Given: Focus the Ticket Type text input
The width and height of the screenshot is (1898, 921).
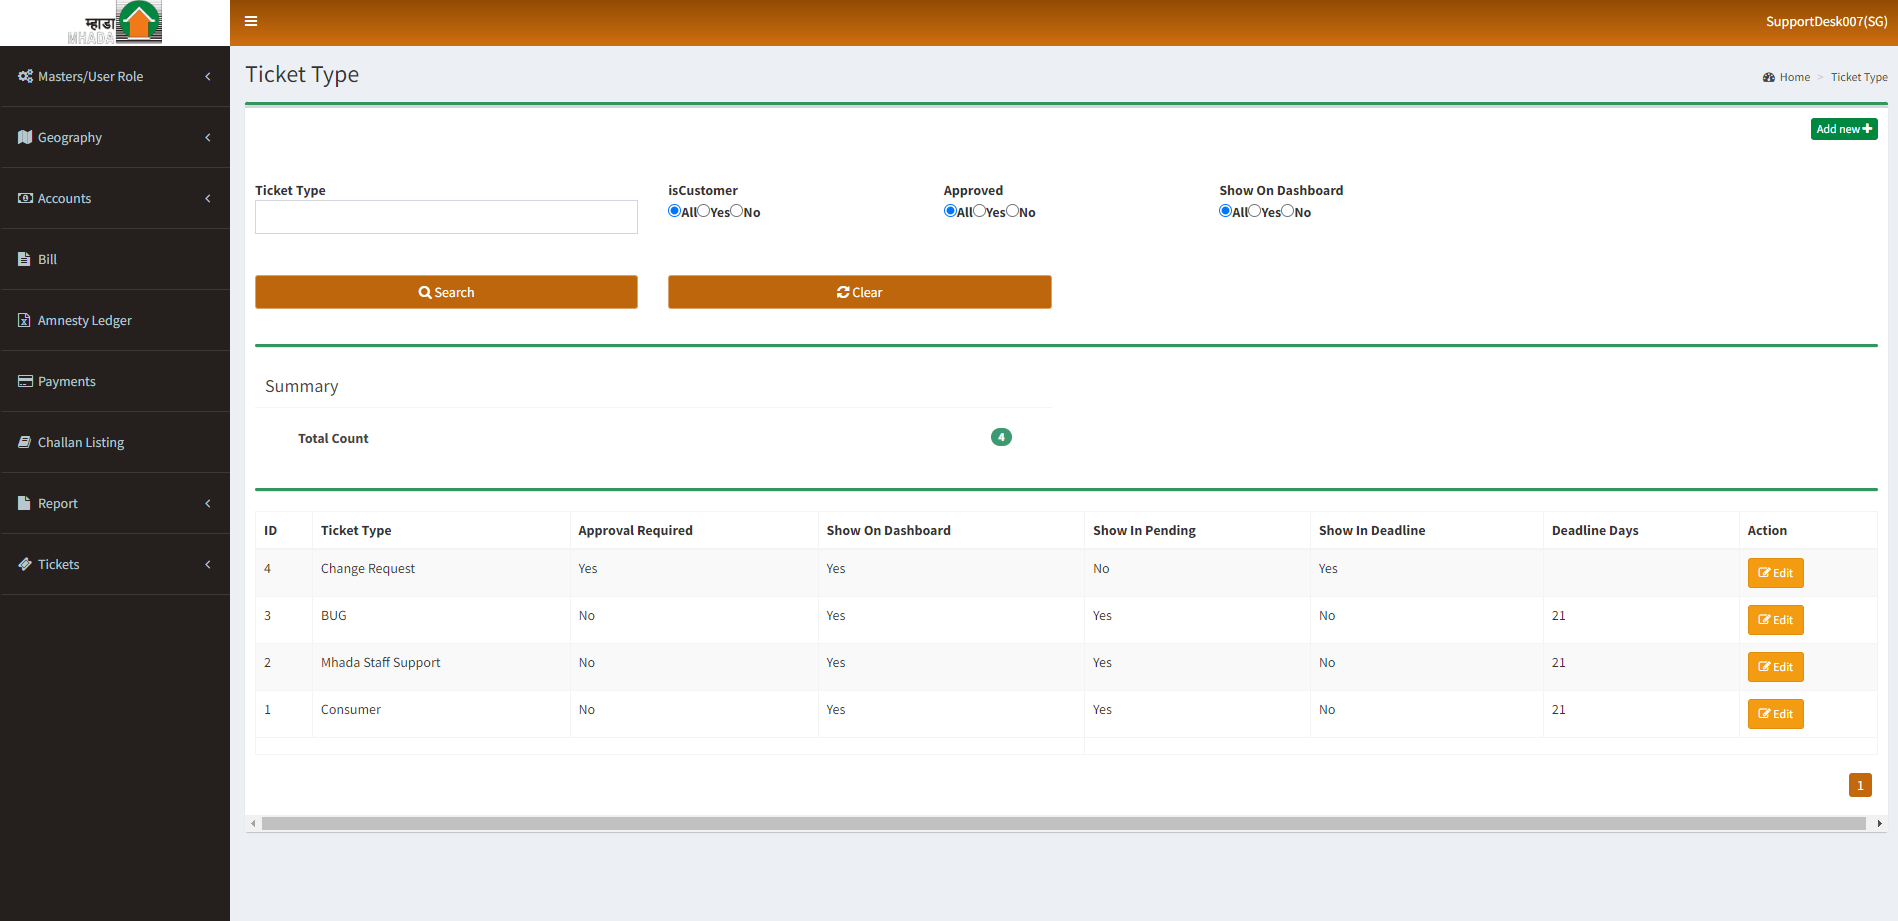Looking at the screenshot, I should click(446, 217).
